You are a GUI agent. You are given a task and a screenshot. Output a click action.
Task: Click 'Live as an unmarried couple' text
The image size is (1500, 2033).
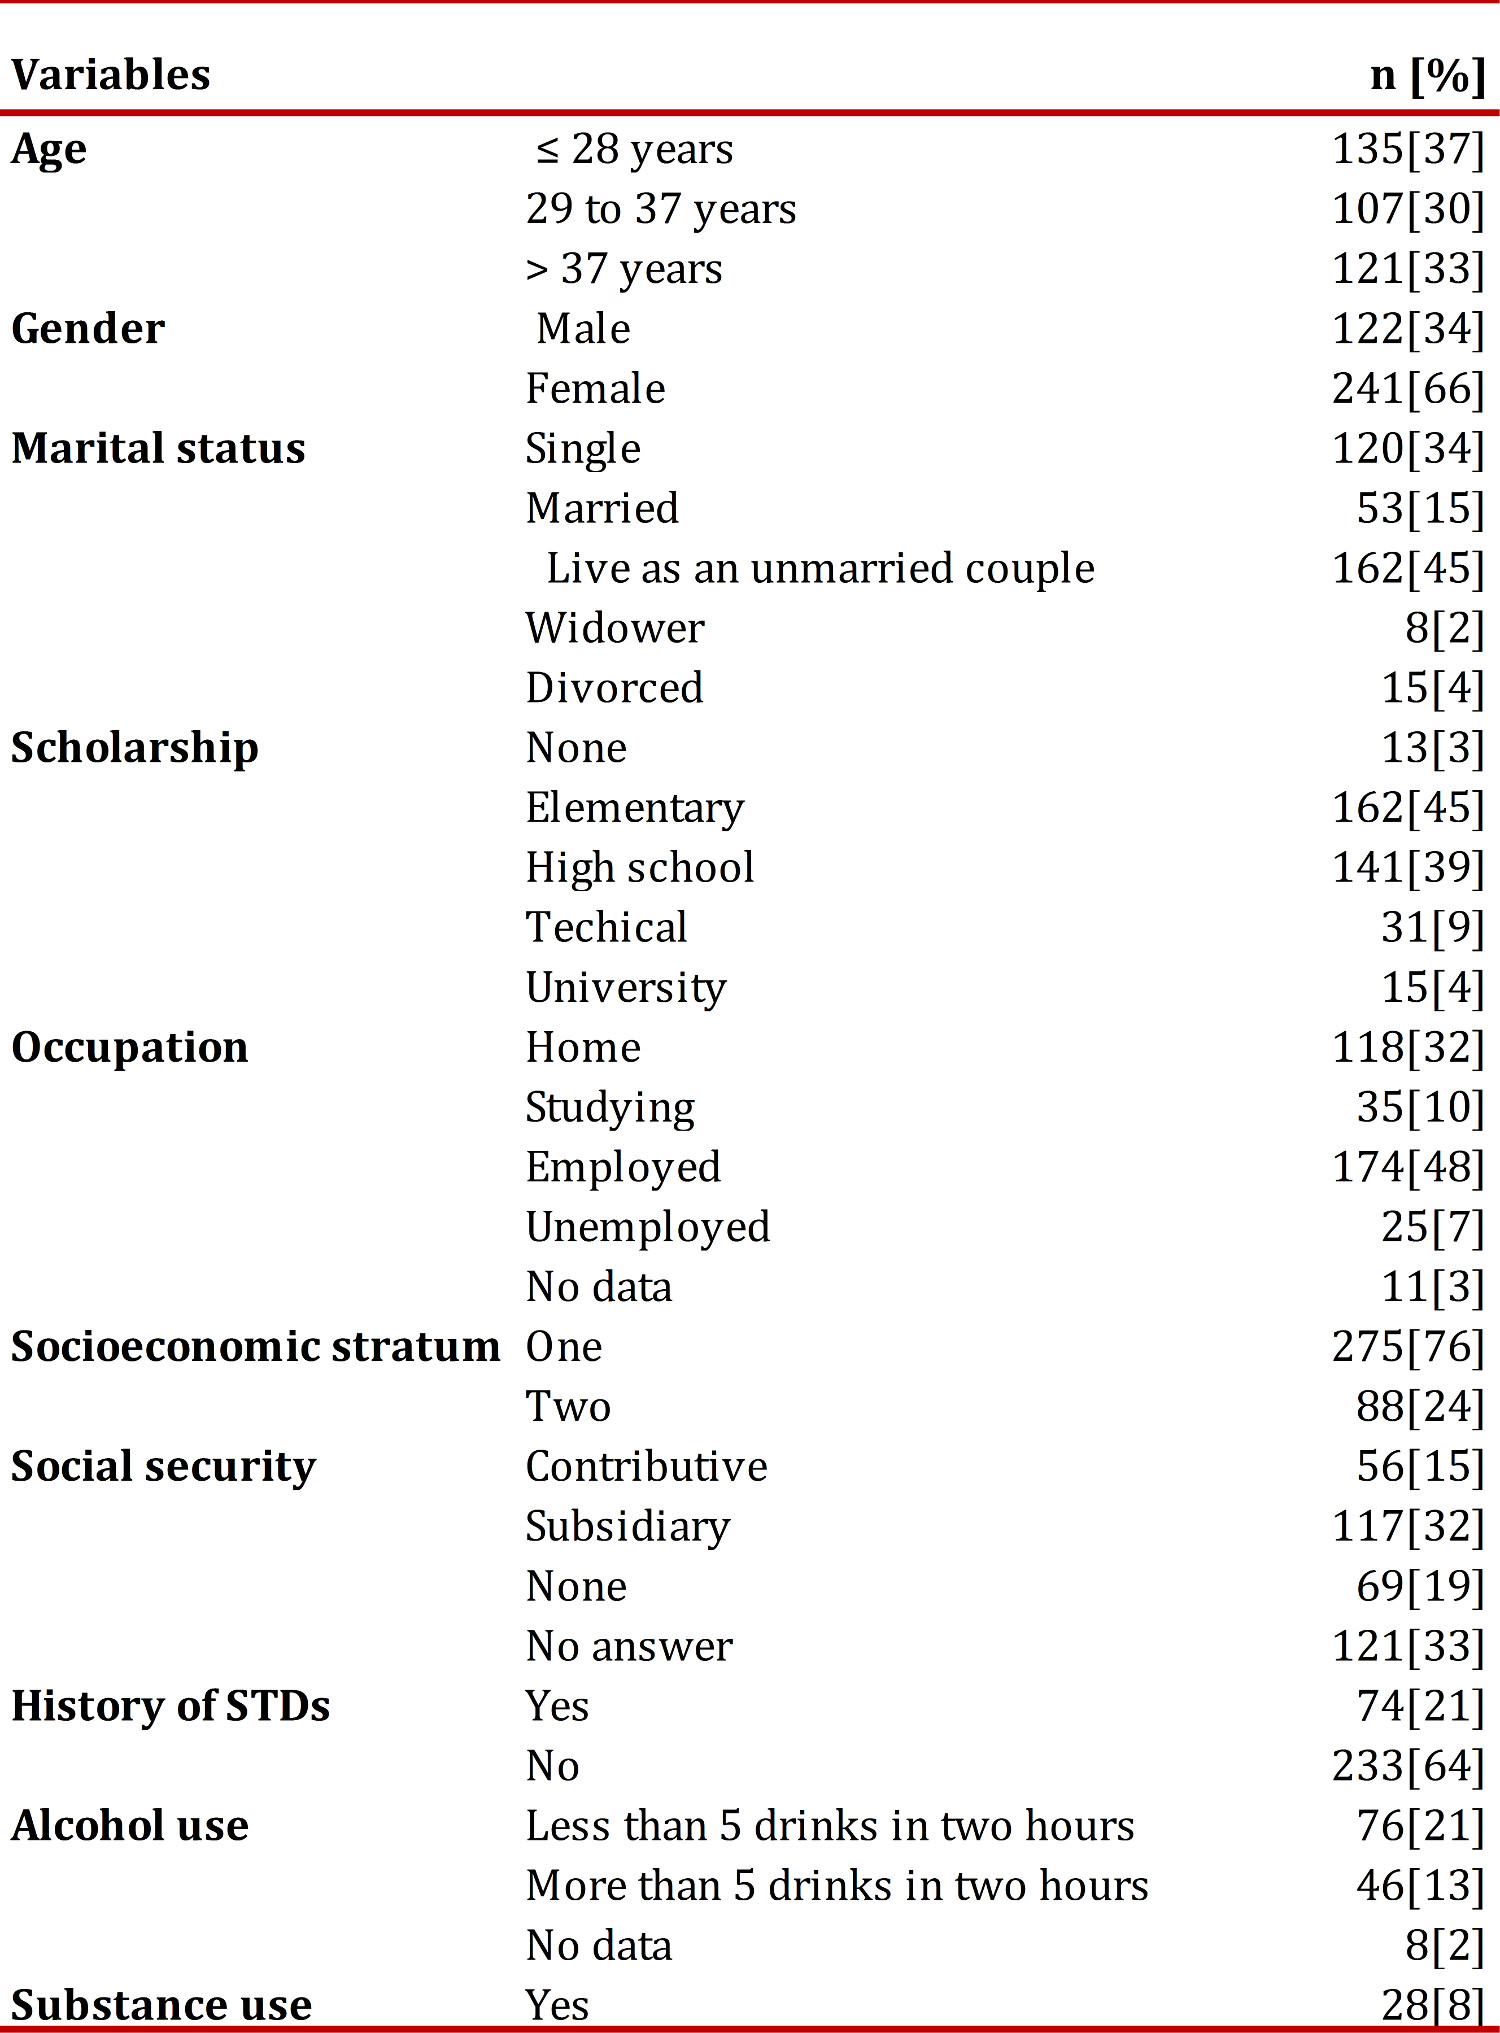pos(821,569)
